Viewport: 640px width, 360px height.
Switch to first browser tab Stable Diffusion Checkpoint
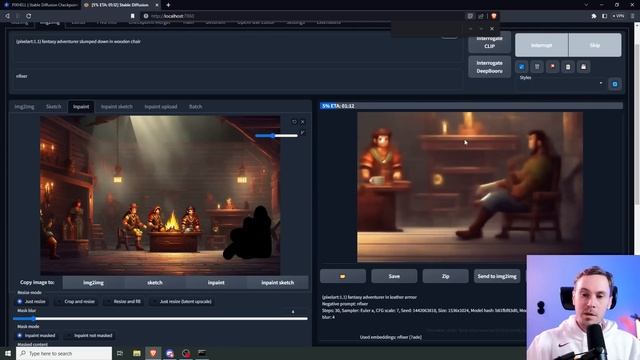[x=41, y=5]
